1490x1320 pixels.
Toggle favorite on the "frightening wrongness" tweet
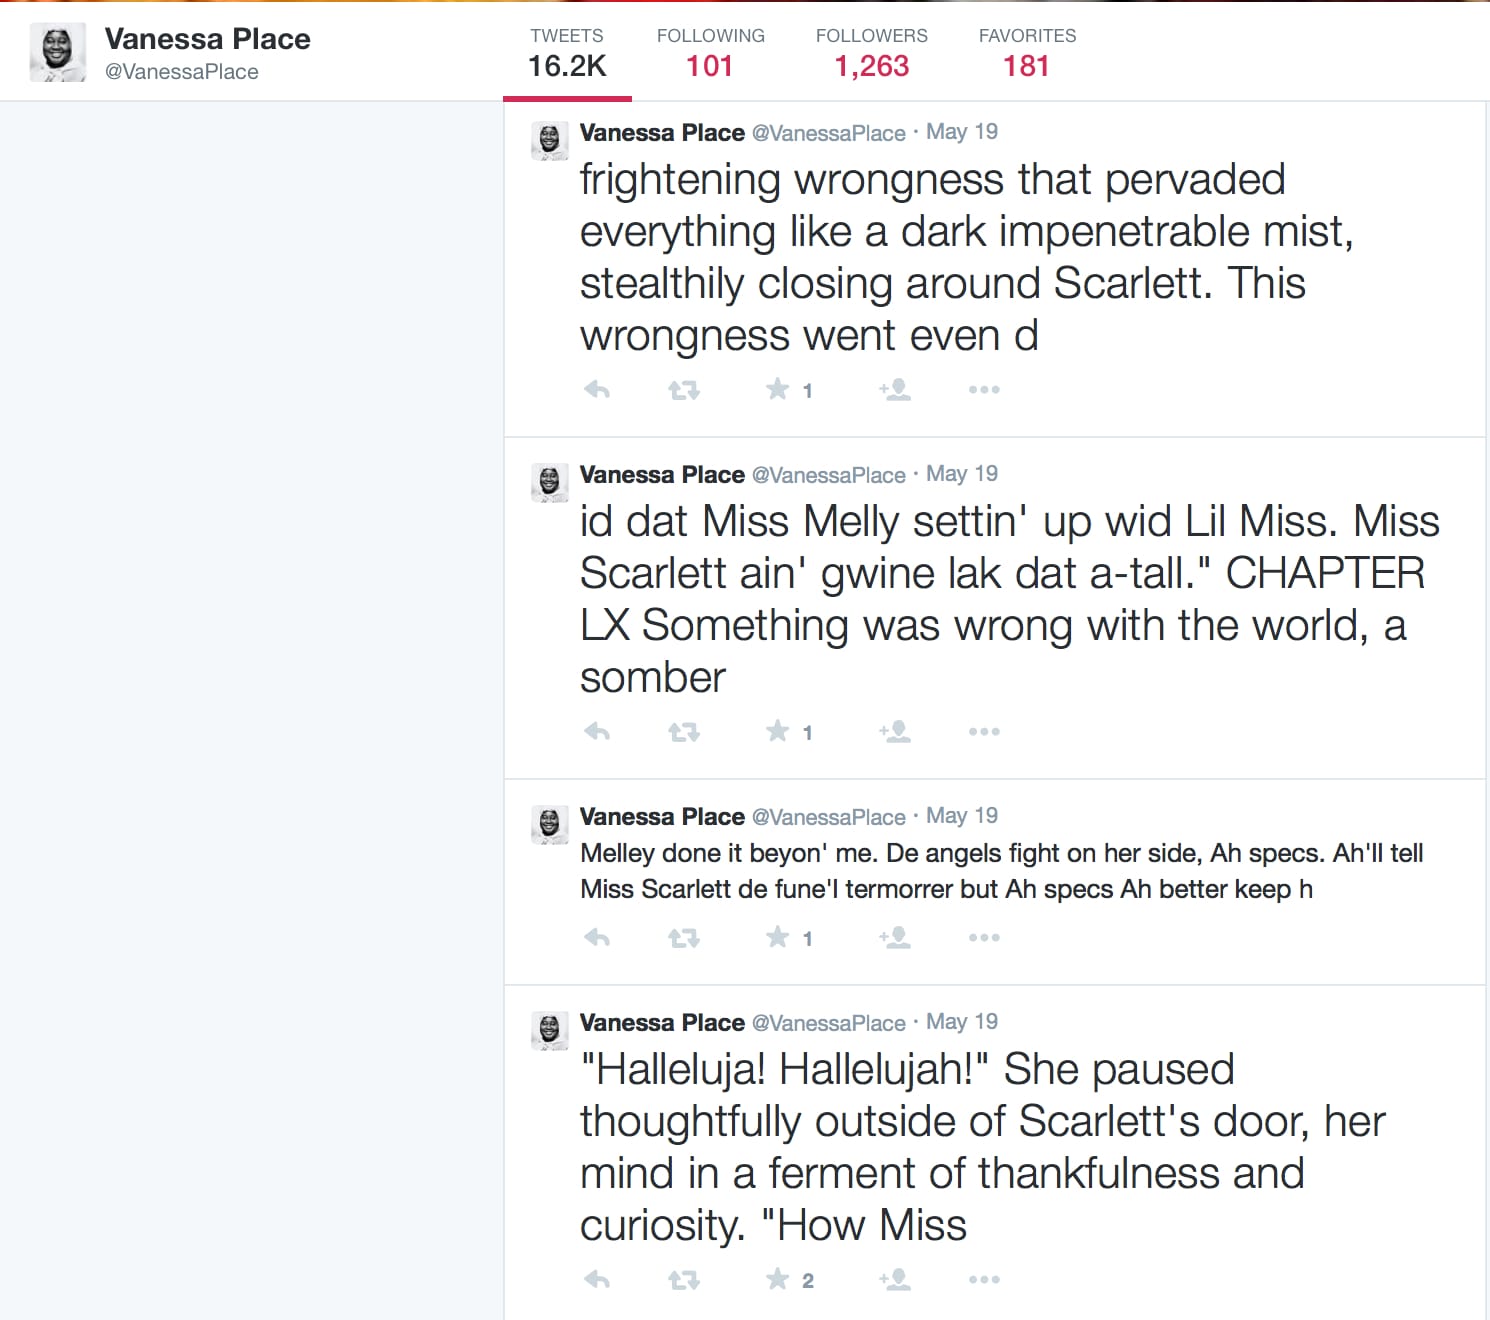(x=779, y=390)
